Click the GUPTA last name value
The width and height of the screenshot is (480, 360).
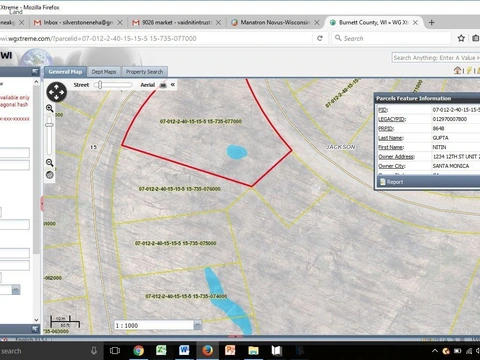click(x=440, y=138)
